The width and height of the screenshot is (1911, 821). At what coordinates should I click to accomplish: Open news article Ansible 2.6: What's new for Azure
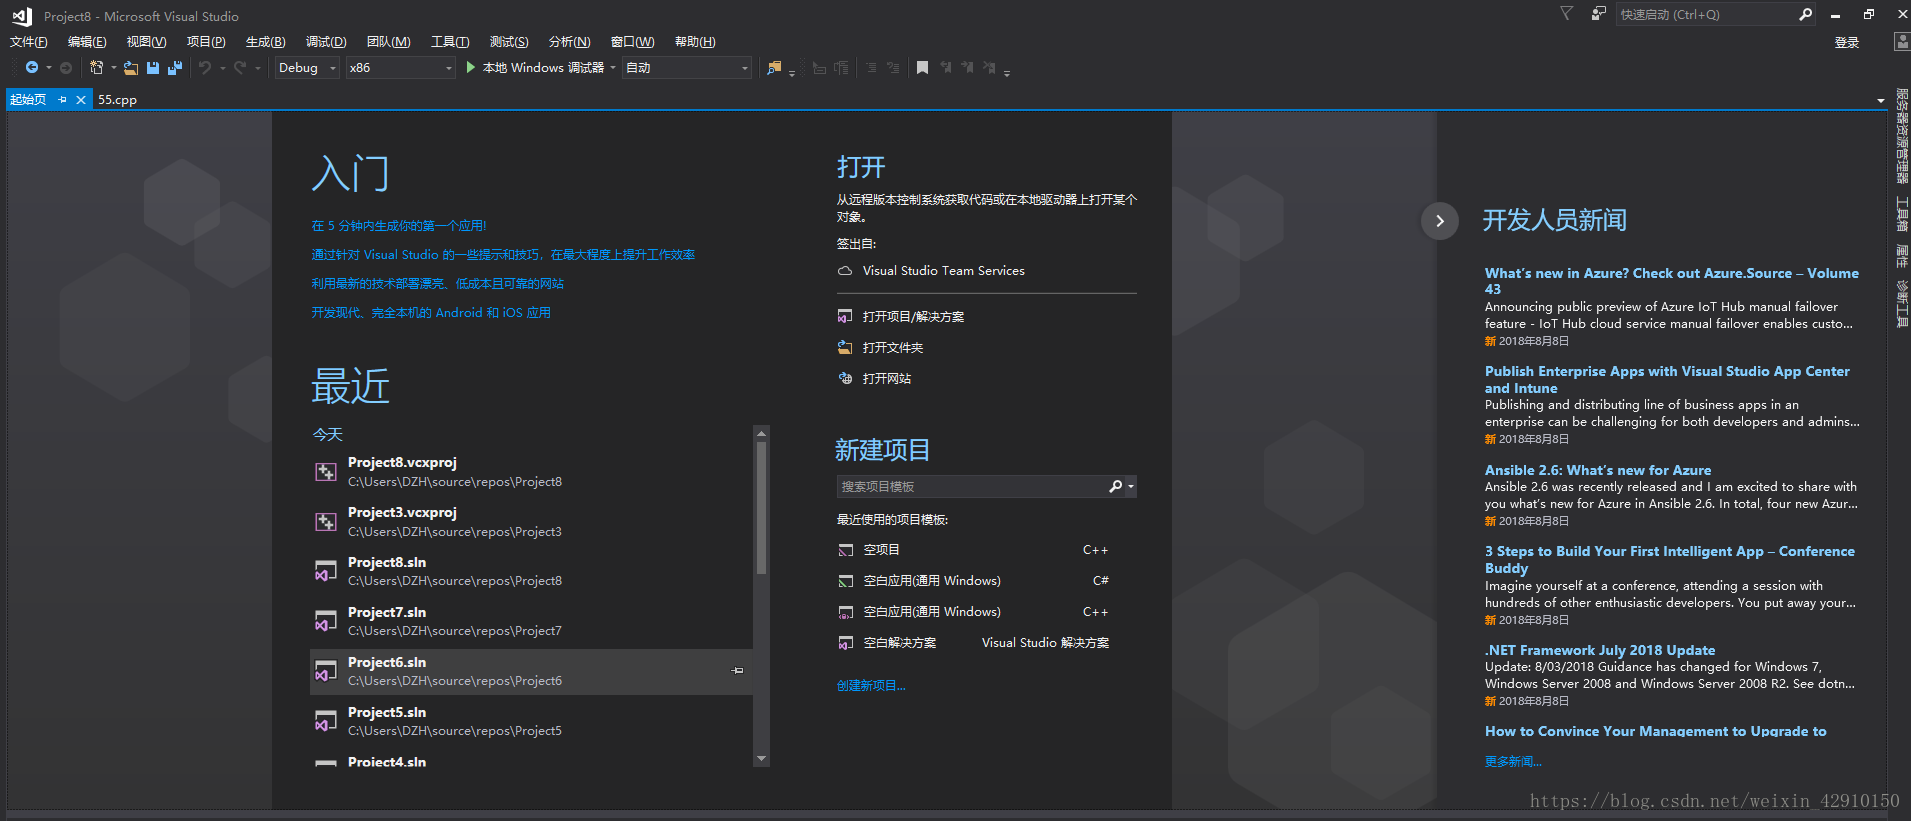point(1597,470)
